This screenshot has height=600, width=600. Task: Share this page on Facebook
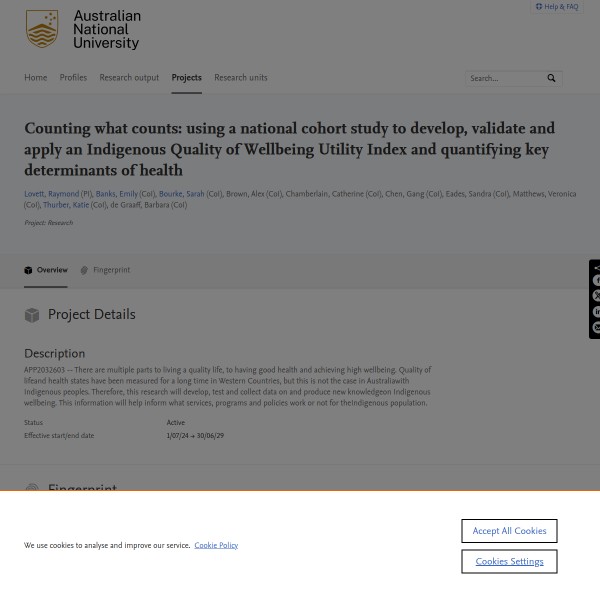tap(596, 281)
